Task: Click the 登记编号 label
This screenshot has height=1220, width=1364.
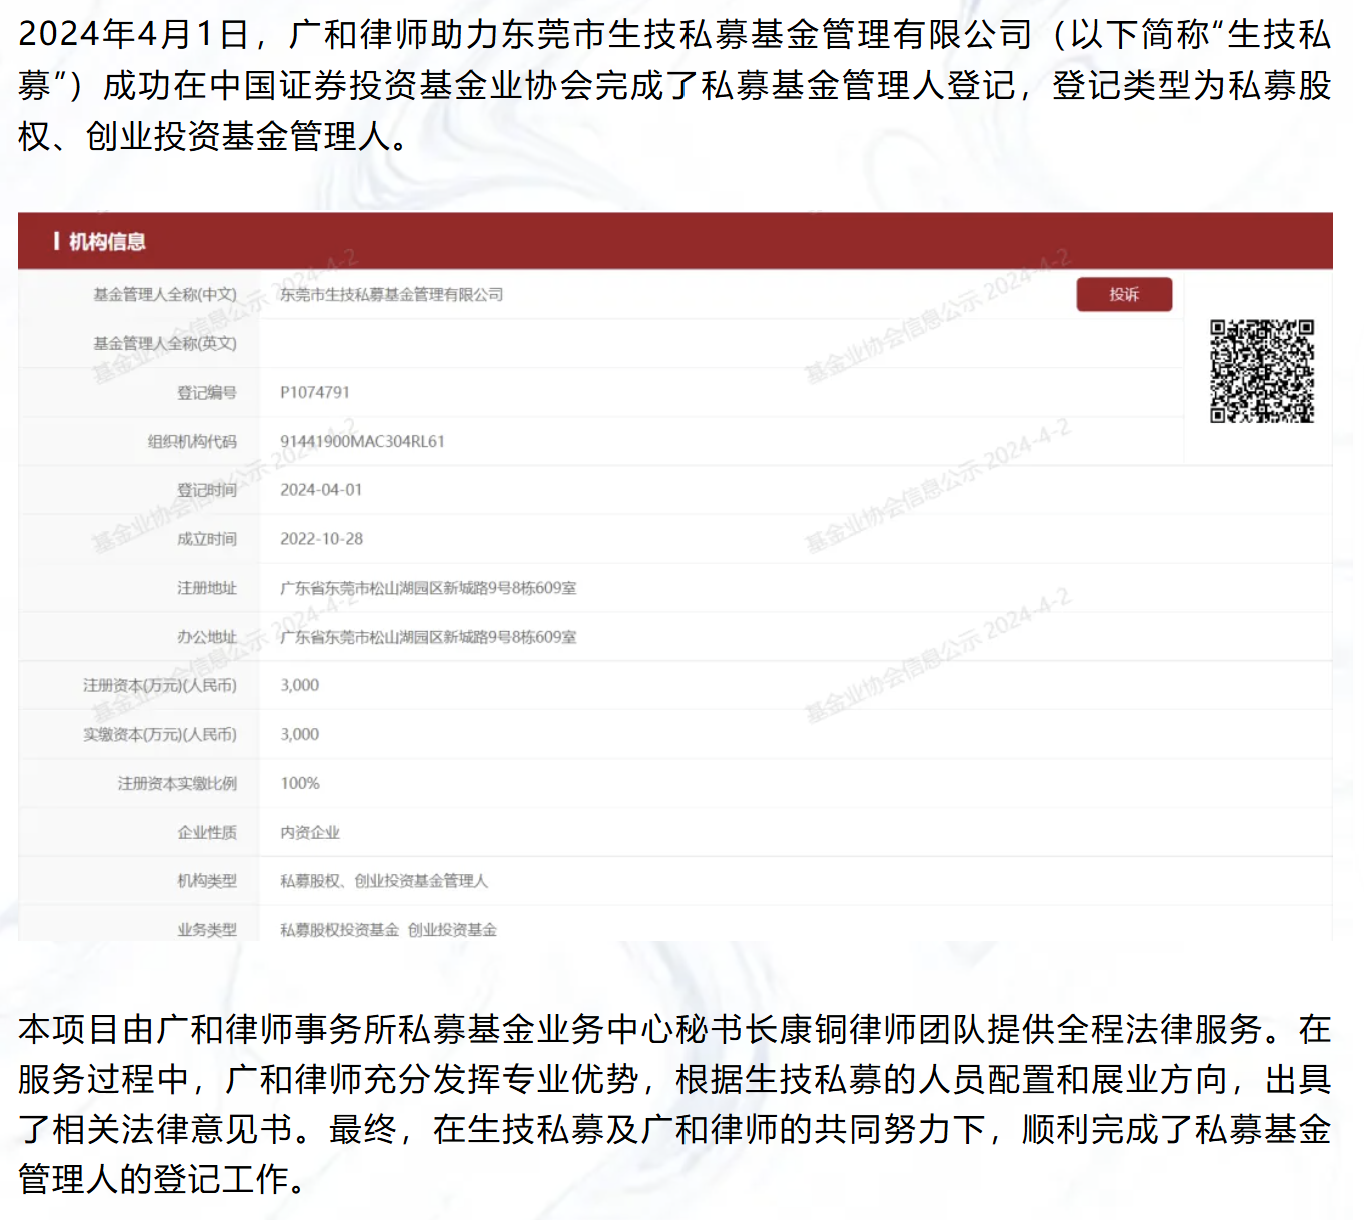Action: tap(207, 392)
